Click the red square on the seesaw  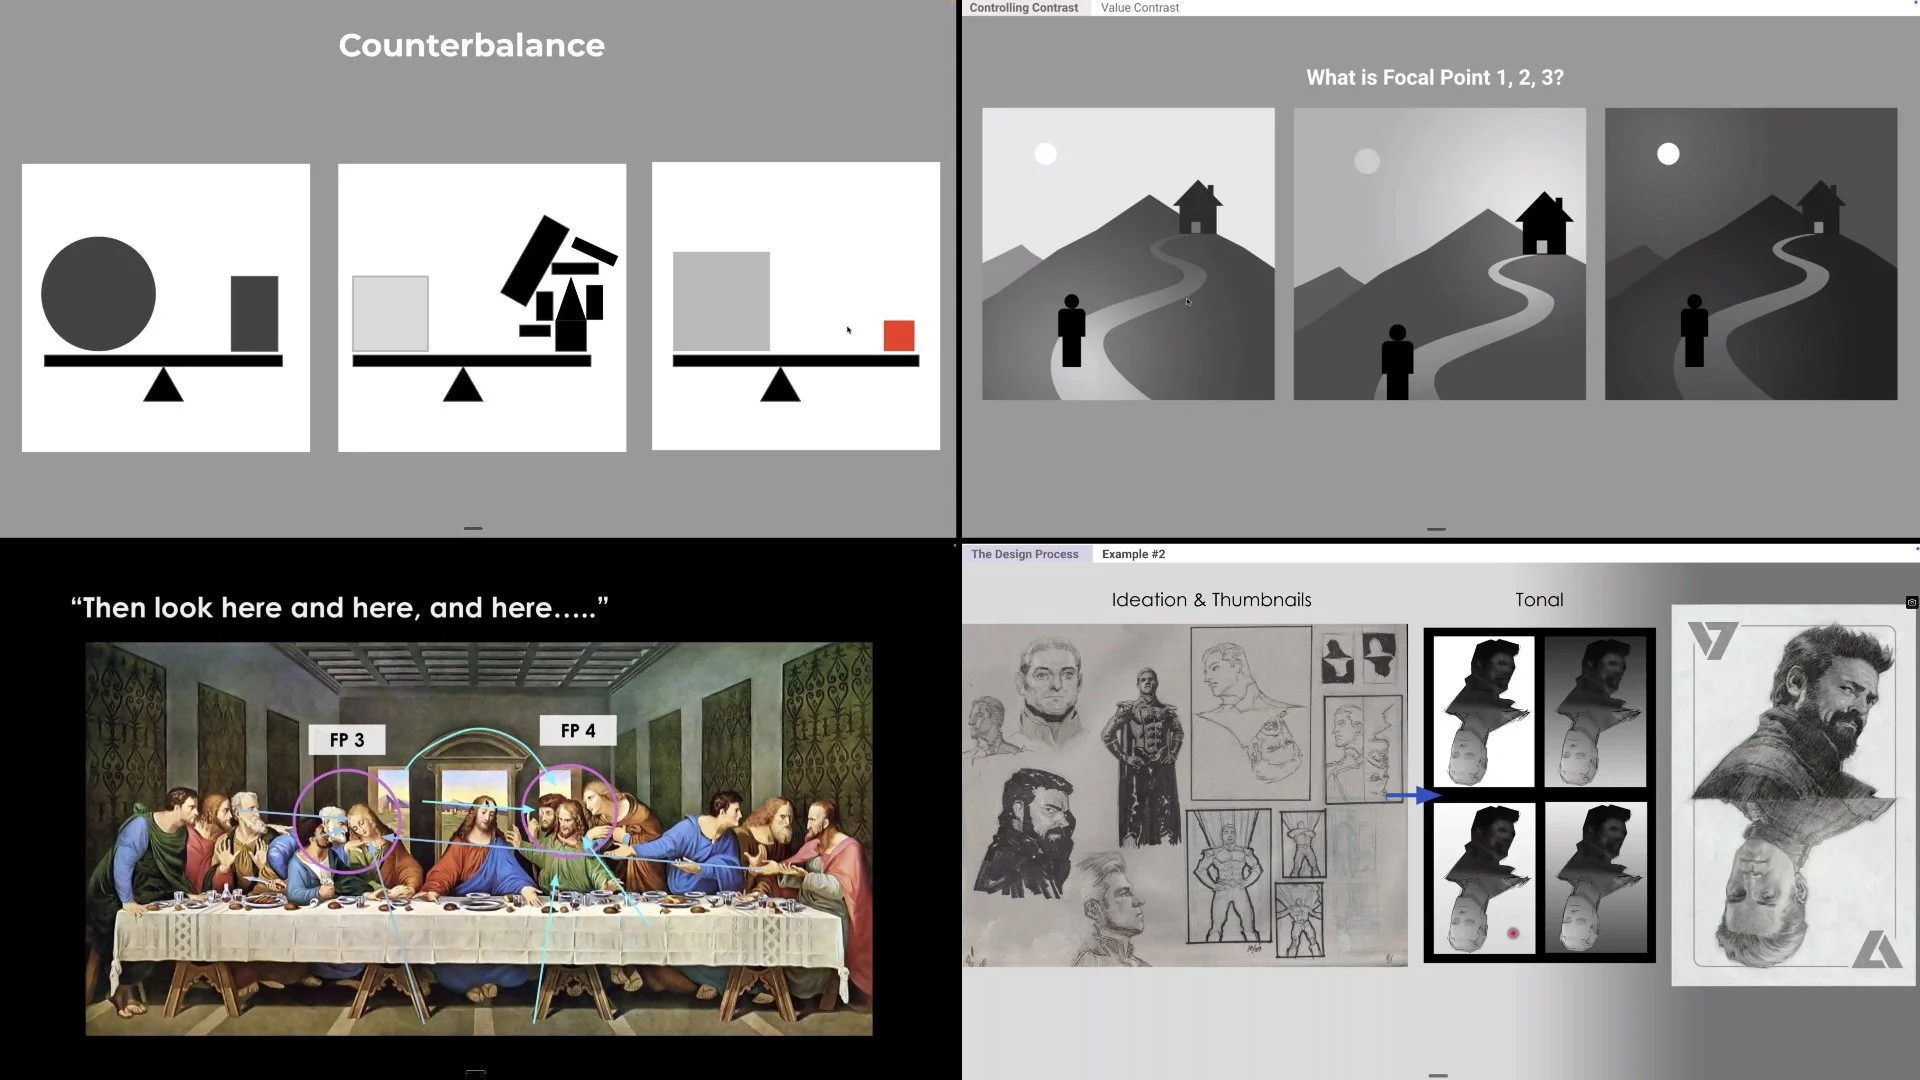(898, 335)
